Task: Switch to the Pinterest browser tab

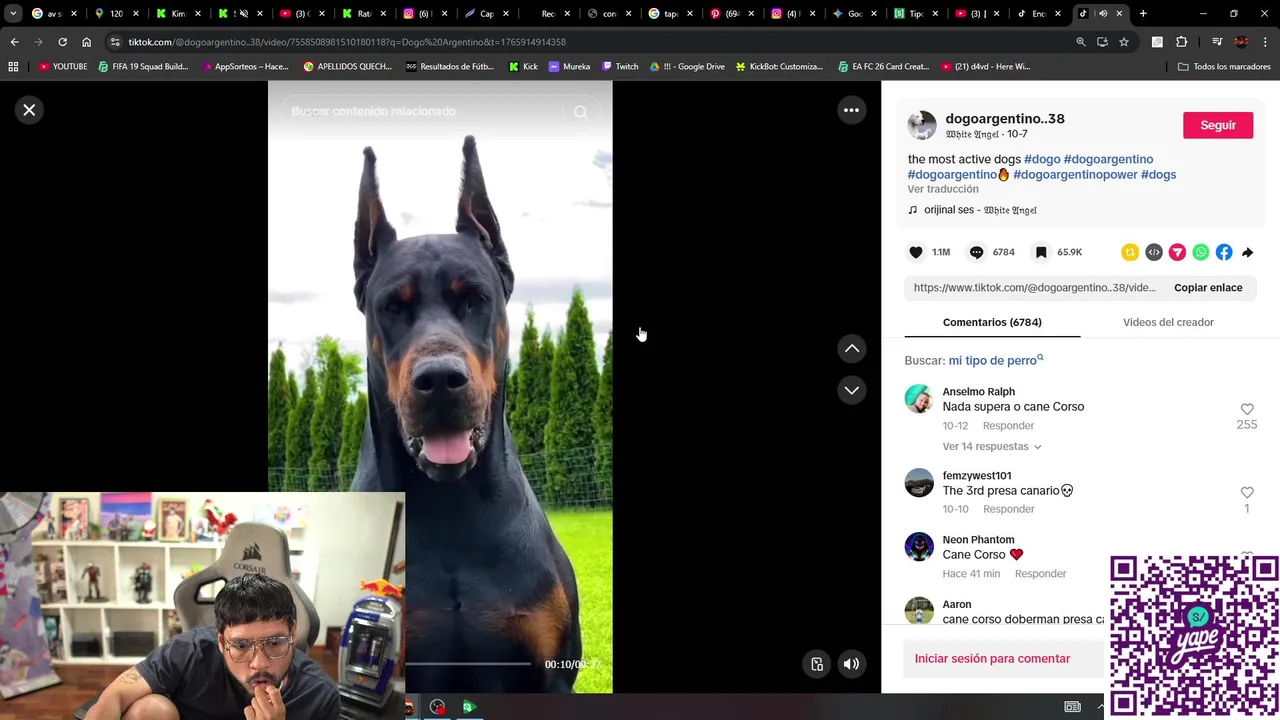Action: click(x=724, y=14)
